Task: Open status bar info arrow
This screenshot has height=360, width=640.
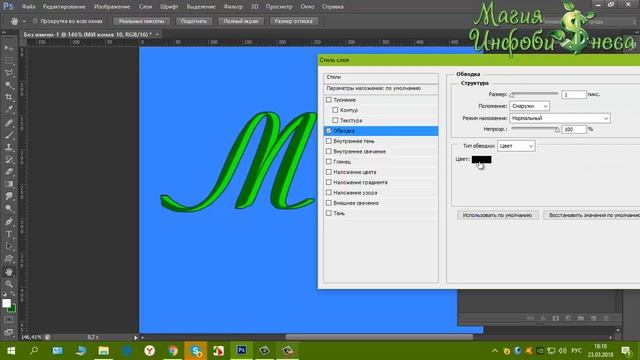Action: coord(136,338)
